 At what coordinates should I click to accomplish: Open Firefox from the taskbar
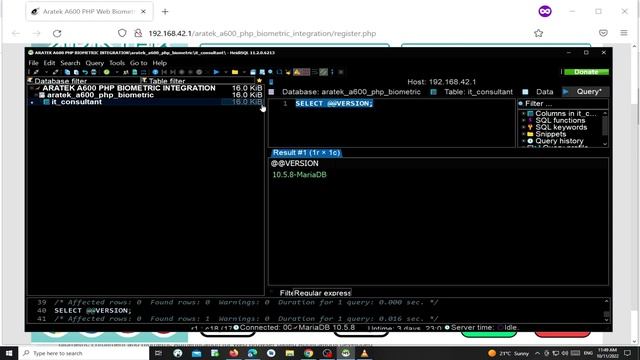click(233, 353)
